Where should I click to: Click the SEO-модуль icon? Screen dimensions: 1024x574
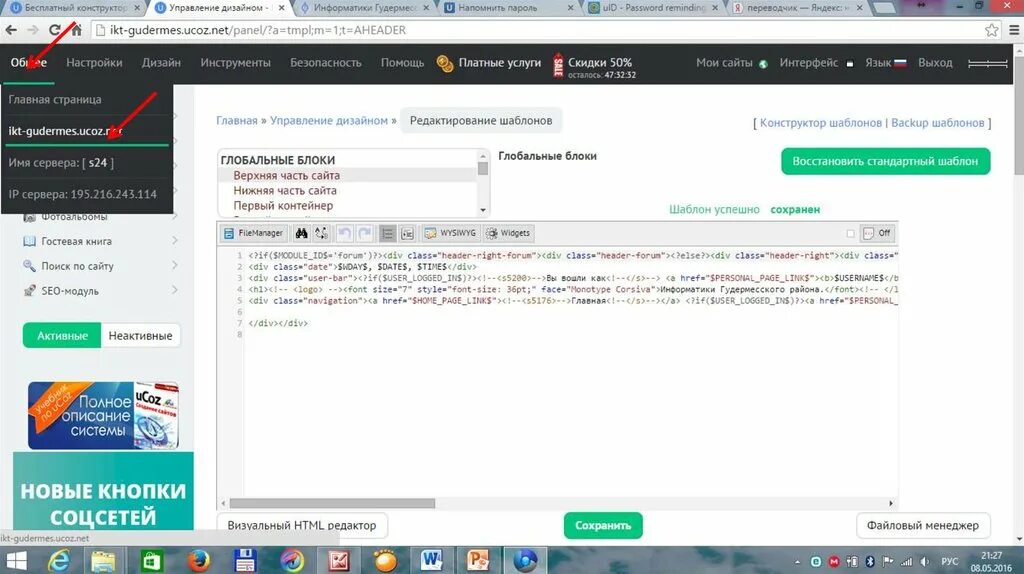29,291
